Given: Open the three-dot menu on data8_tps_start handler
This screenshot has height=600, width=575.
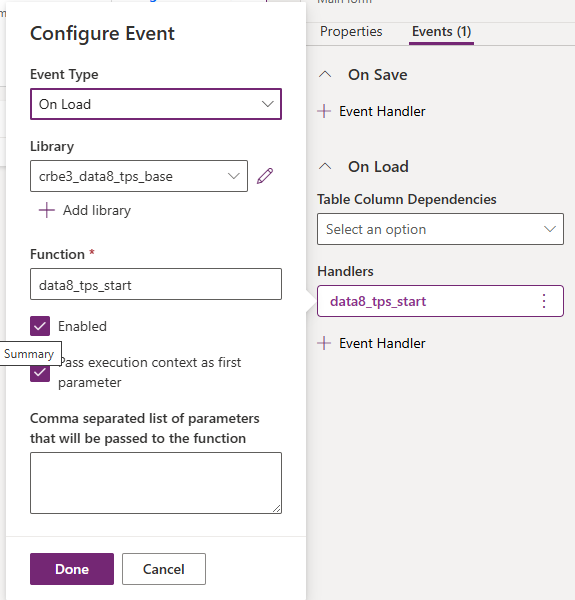Looking at the screenshot, I should point(544,301).
